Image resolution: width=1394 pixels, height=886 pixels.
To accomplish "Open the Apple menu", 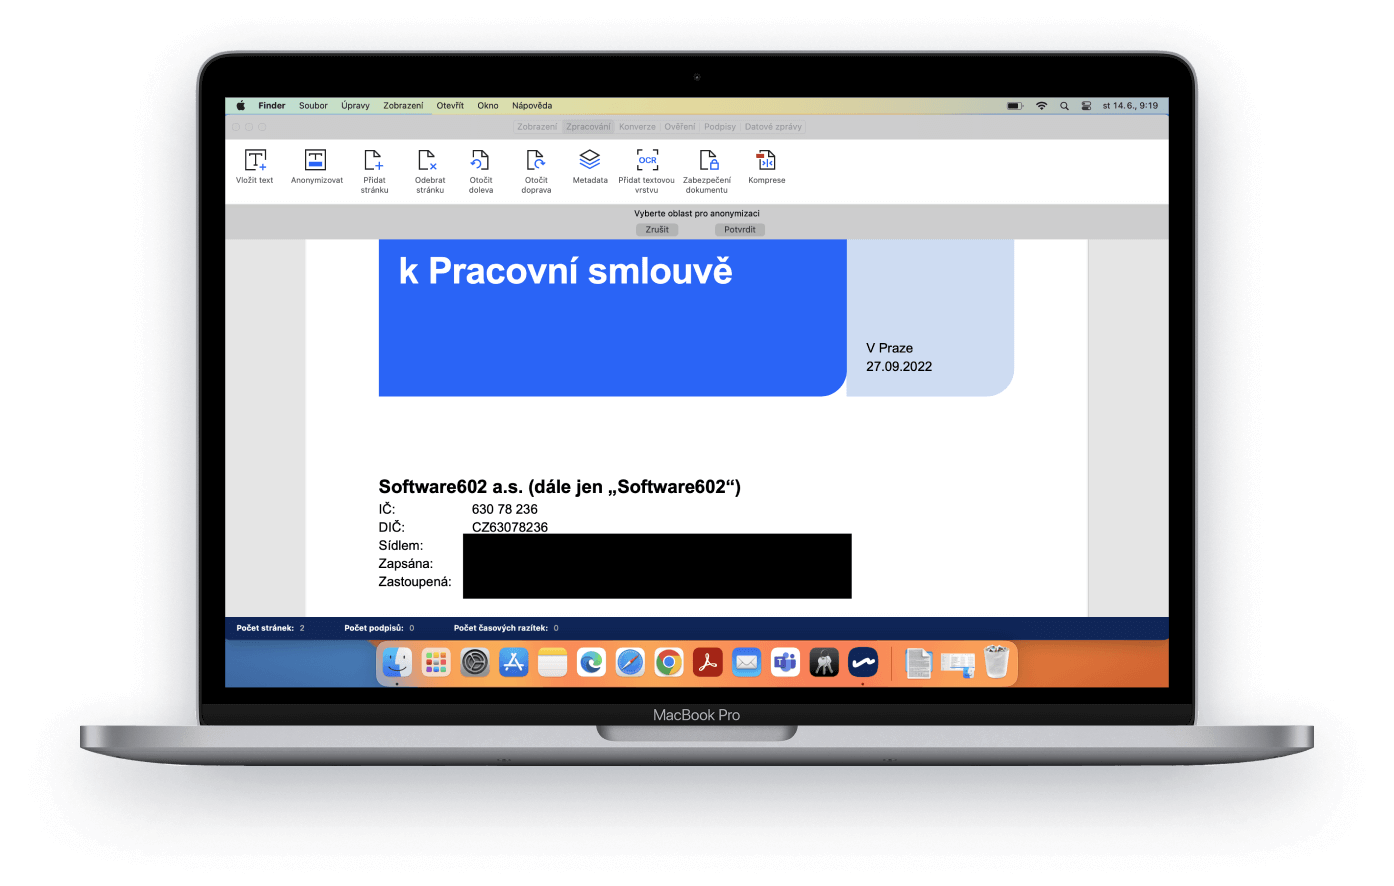I will 241,106.
